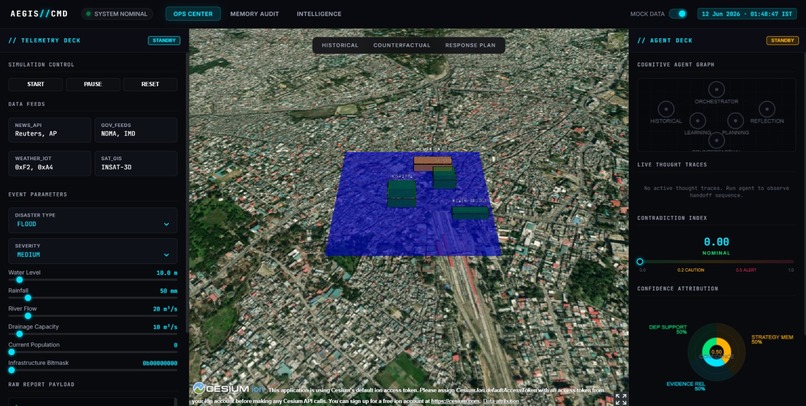Click the AEGIS//CMD logo
This screenshot has width=806, height=406.
pos(39,14)
